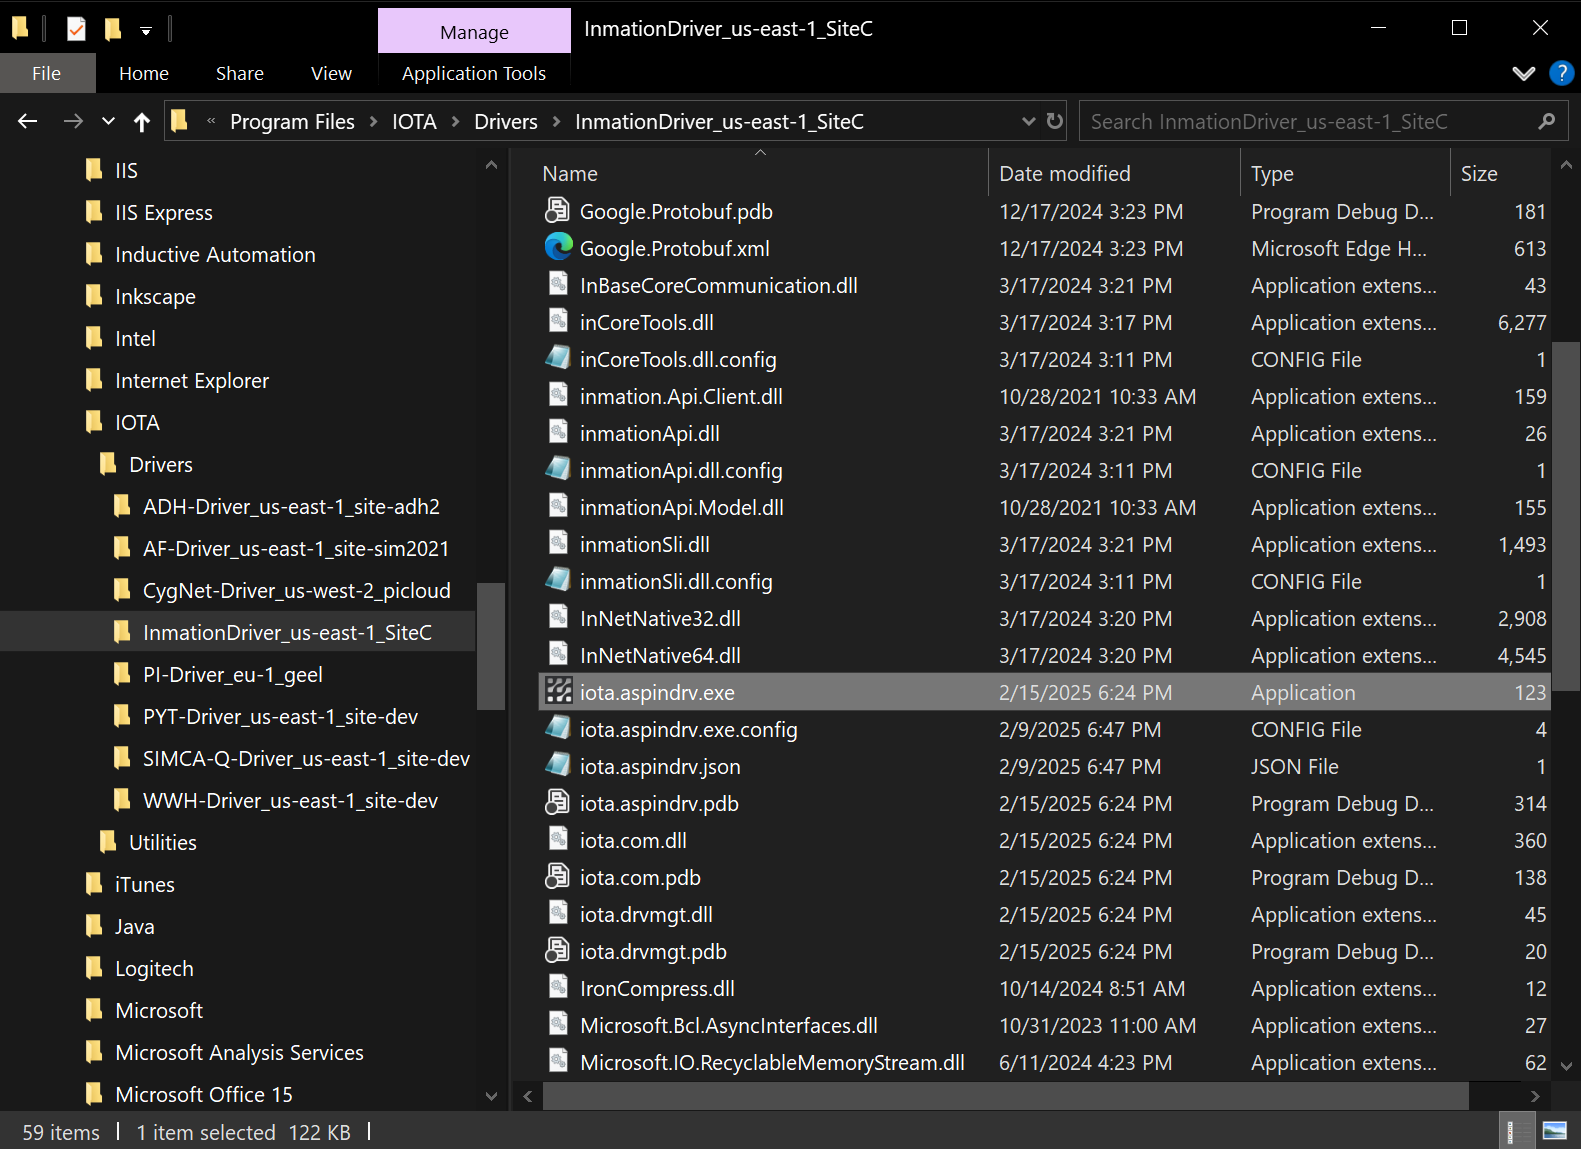Open the Application Tools tab
1581x1149 pixels.
474,73
